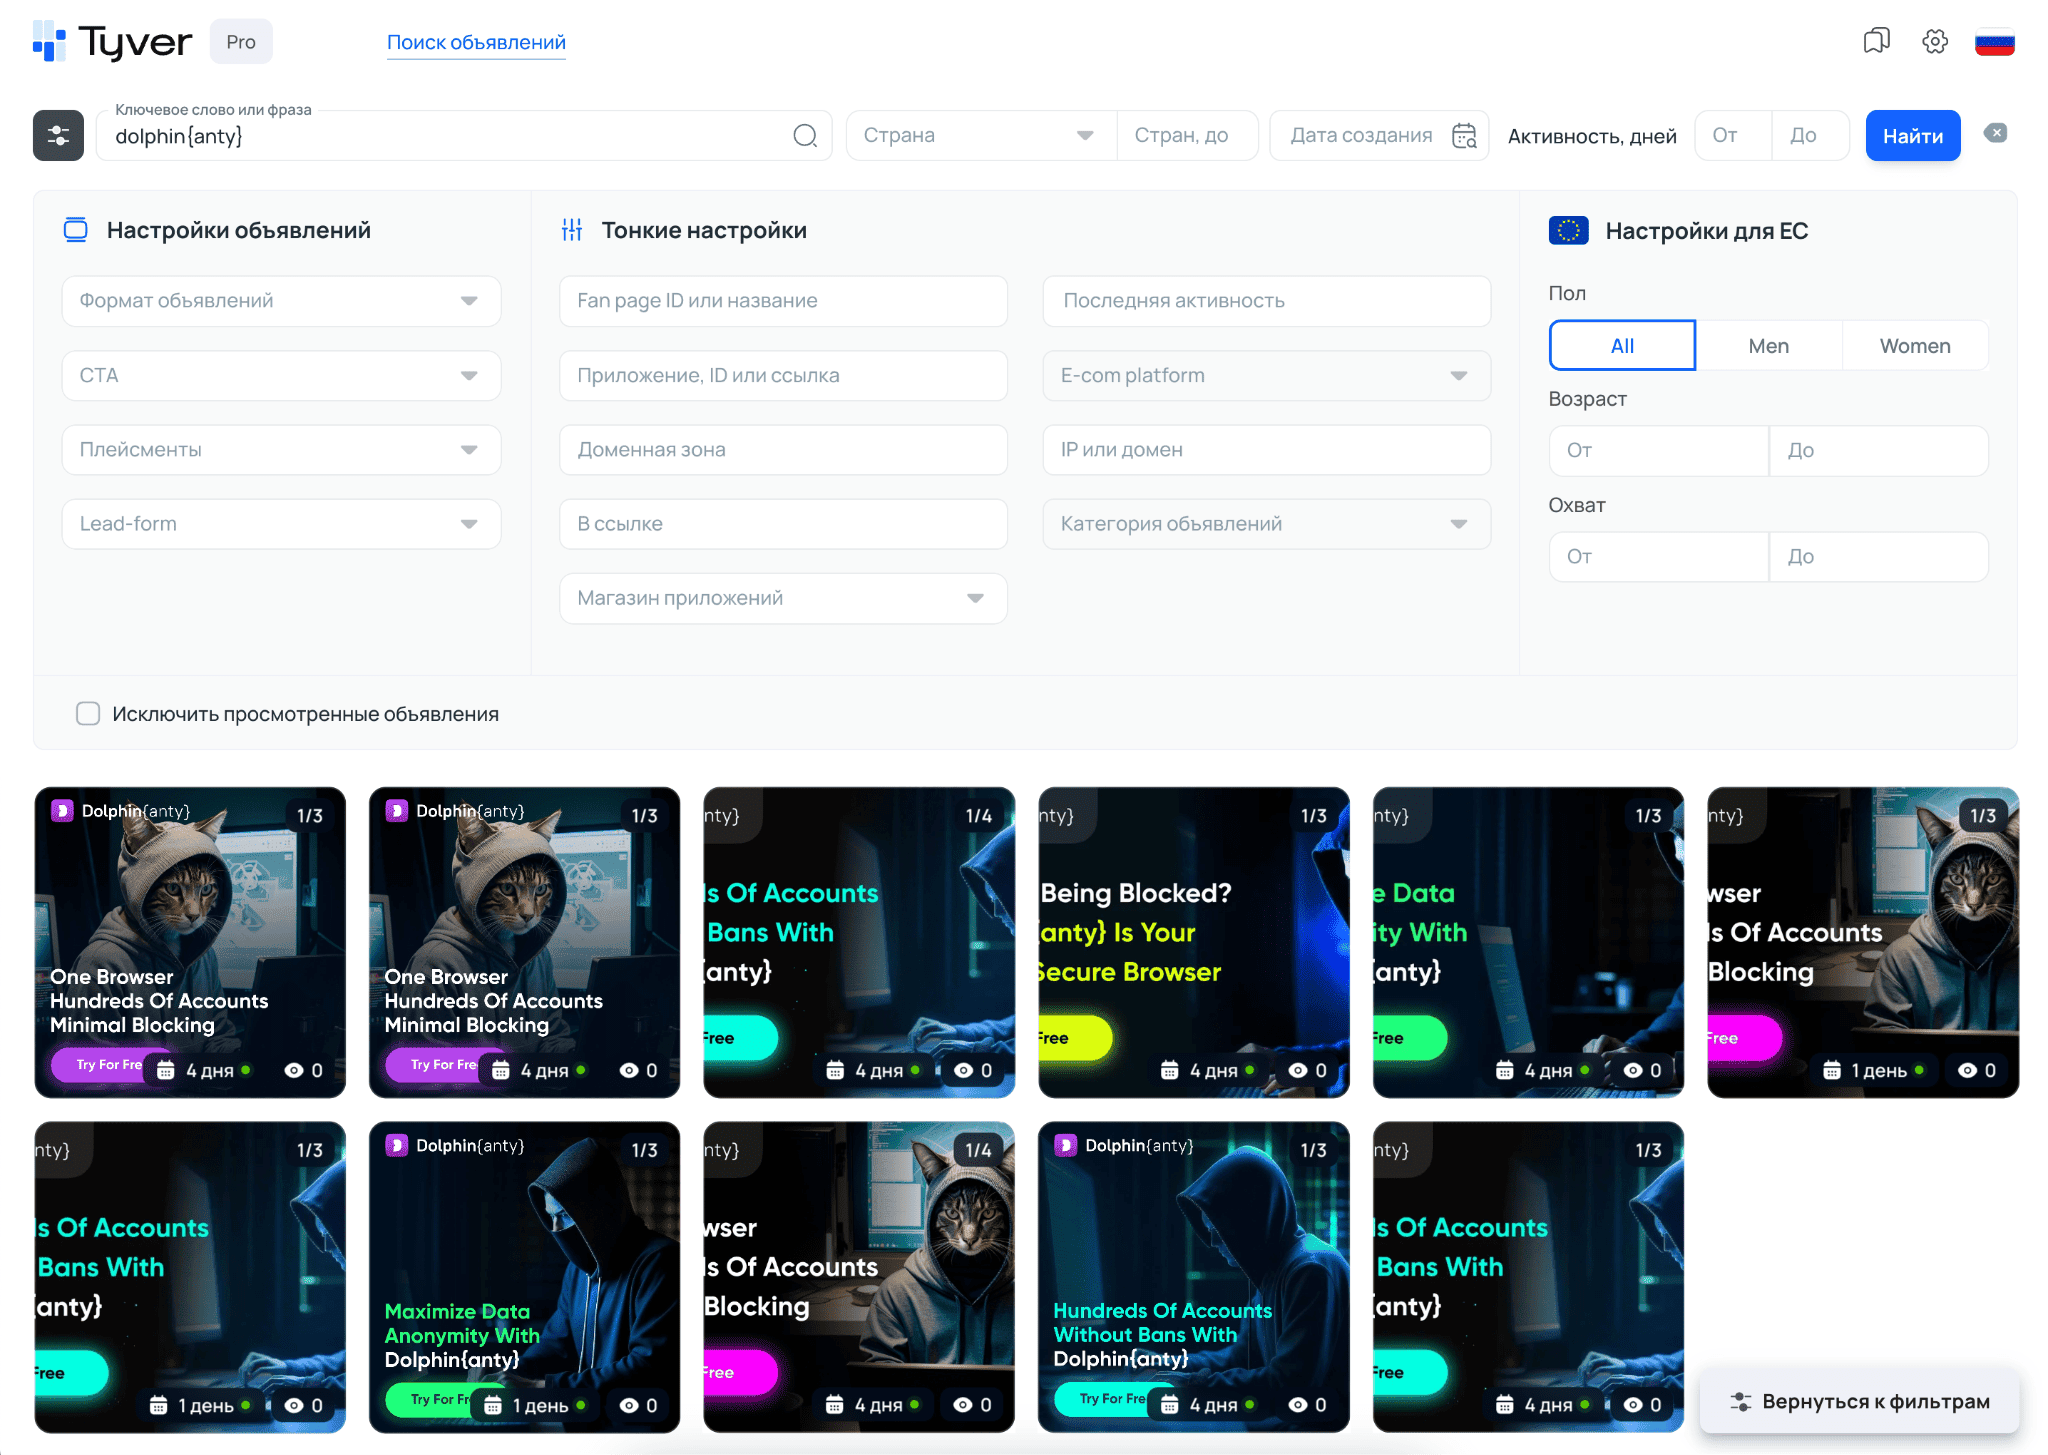
Task: Select 'Men' gender option
Action: pyautogui.click(x=1768, y=345)
